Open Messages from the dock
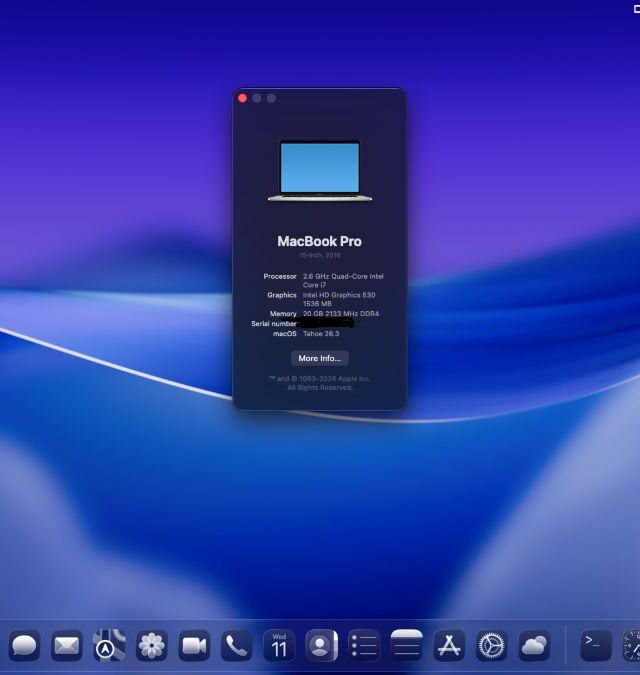 [x=24, y=646]
